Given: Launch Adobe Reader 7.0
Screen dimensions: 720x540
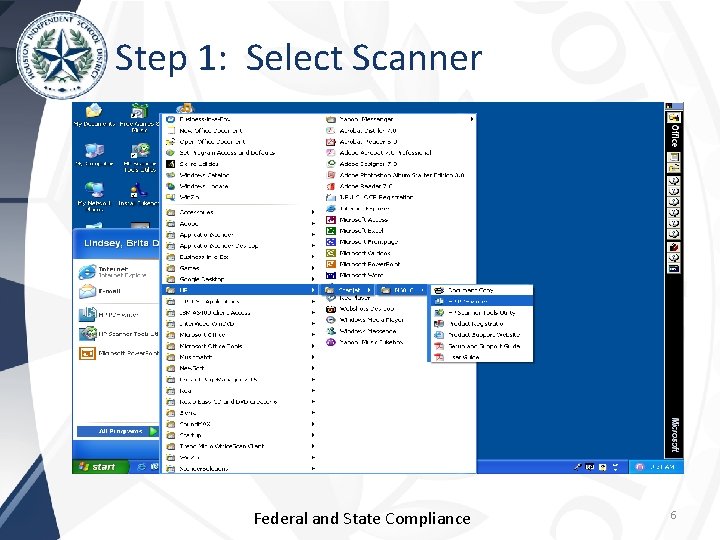Looking at the screenshot, I should pos(360,186).
